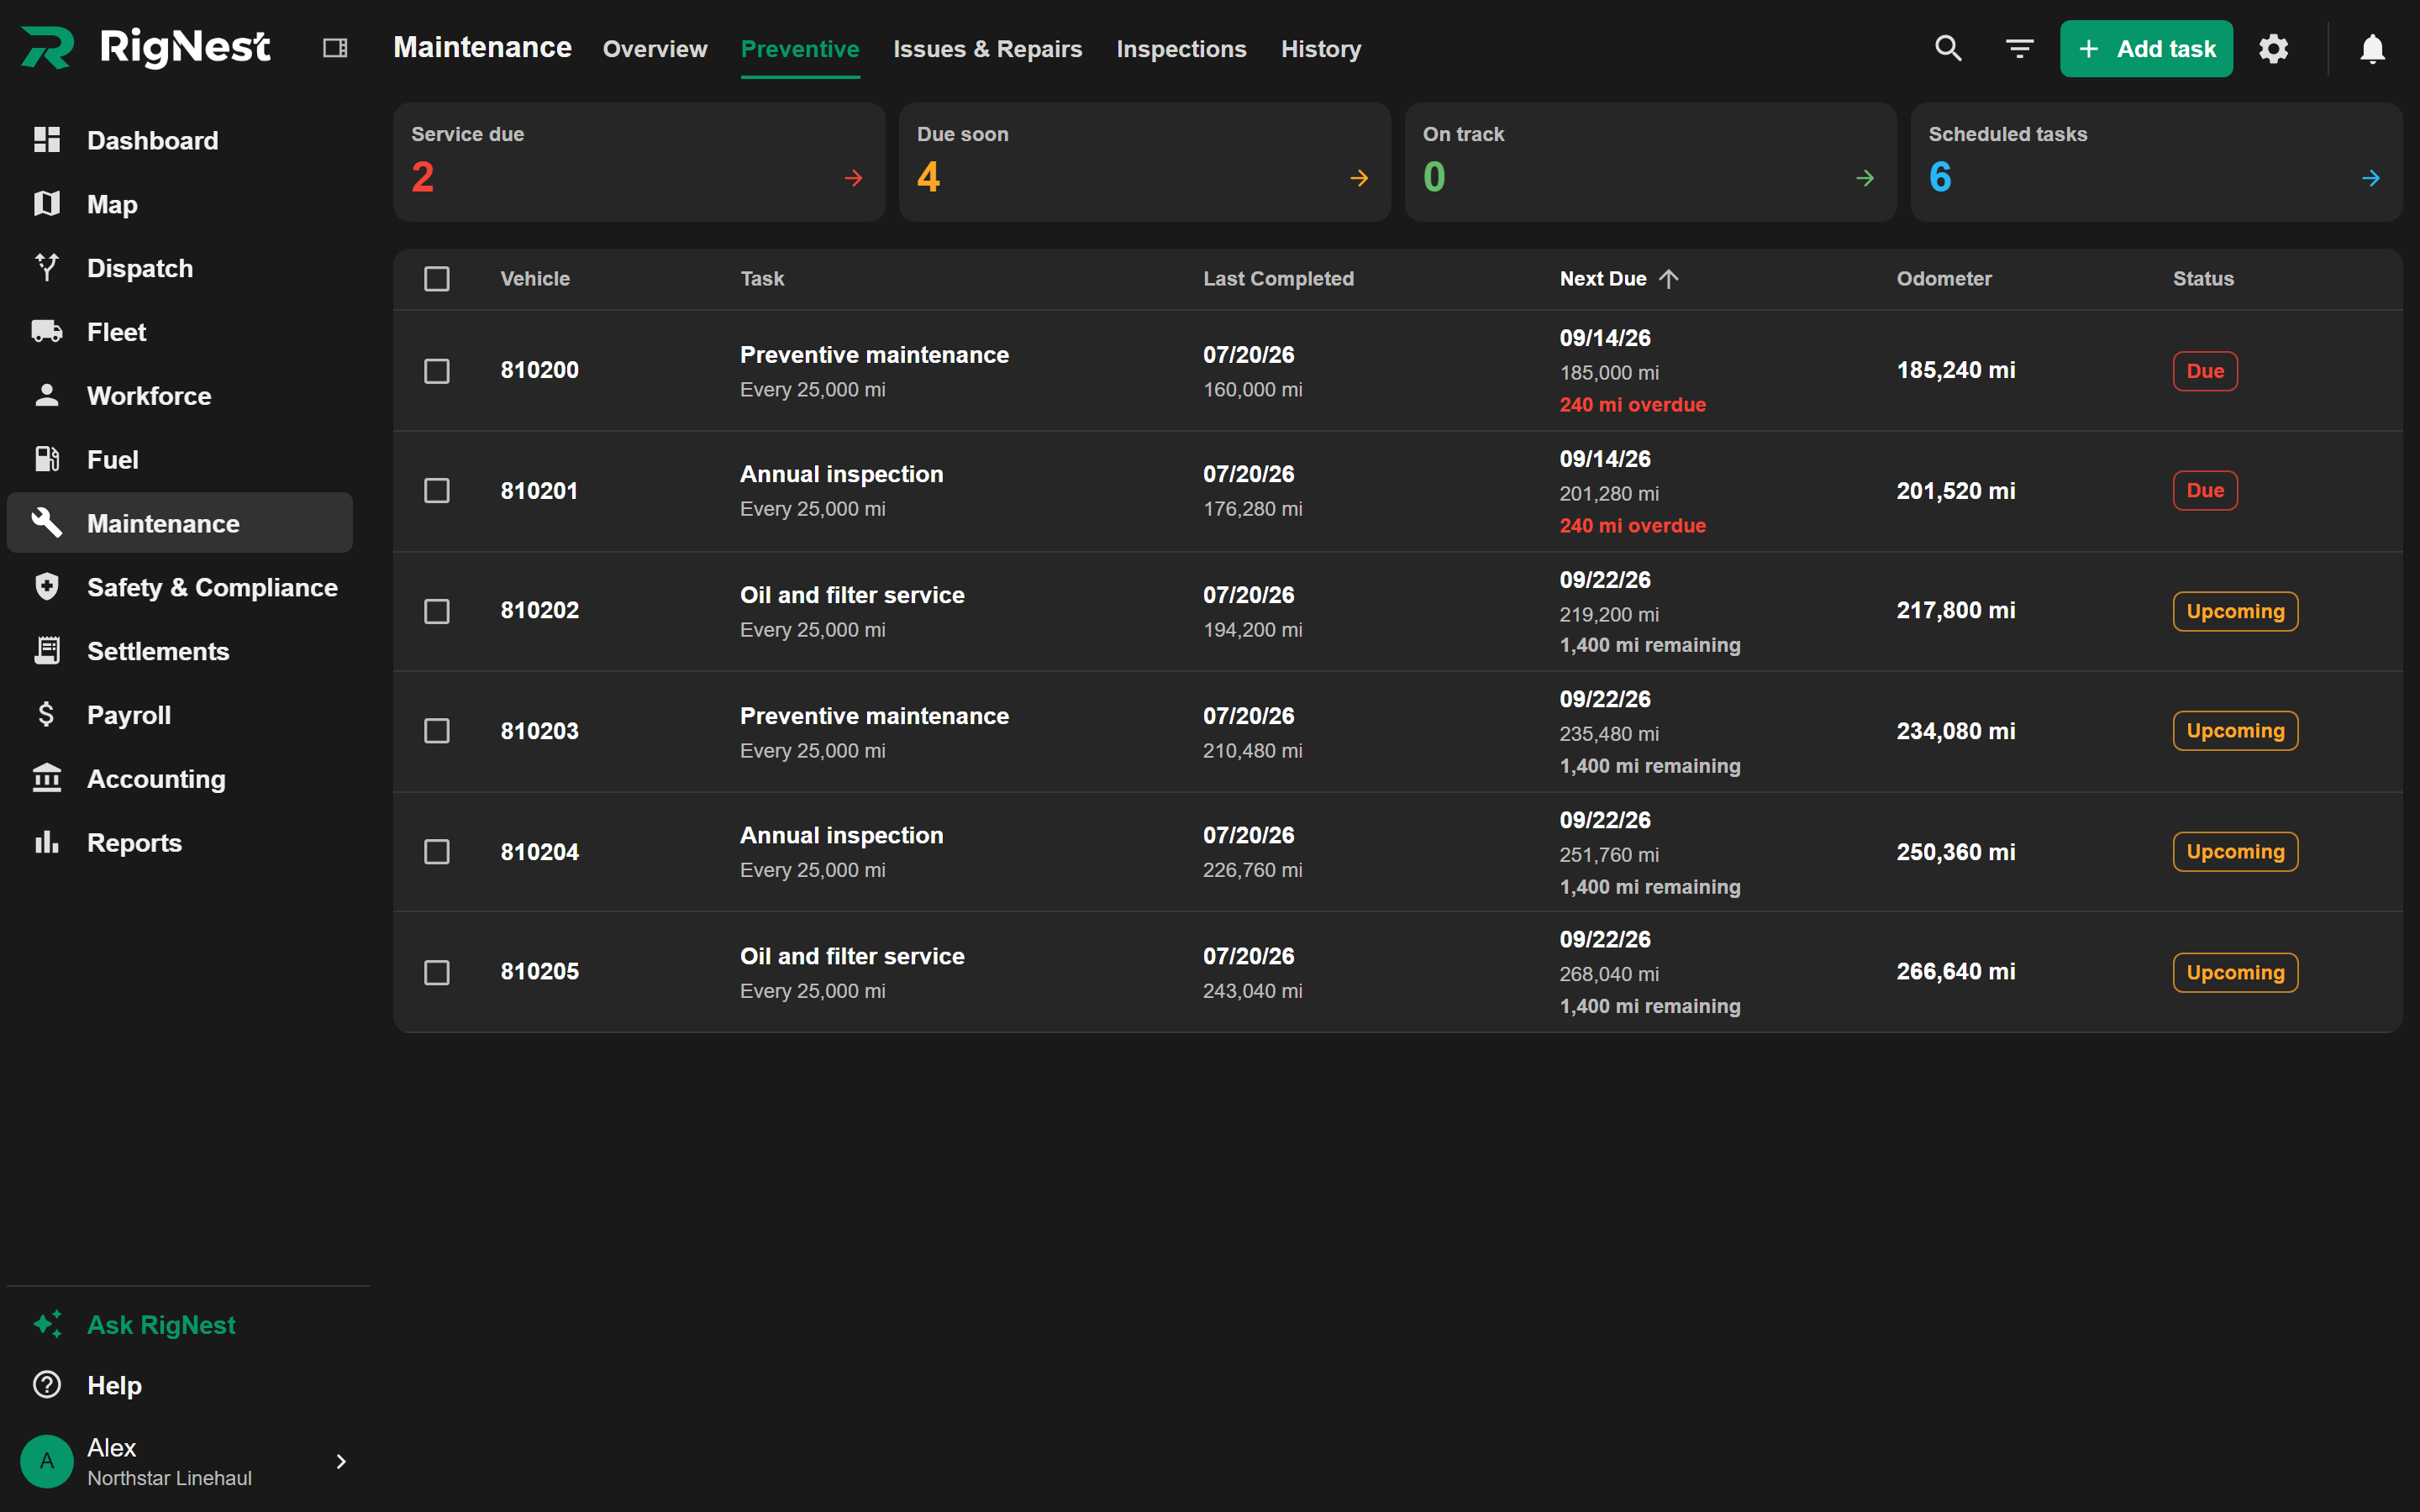The height and width of the screenshot is (1512, 2420).
Task: Click the Dashboard grid icon
Action: coord(47,140)
